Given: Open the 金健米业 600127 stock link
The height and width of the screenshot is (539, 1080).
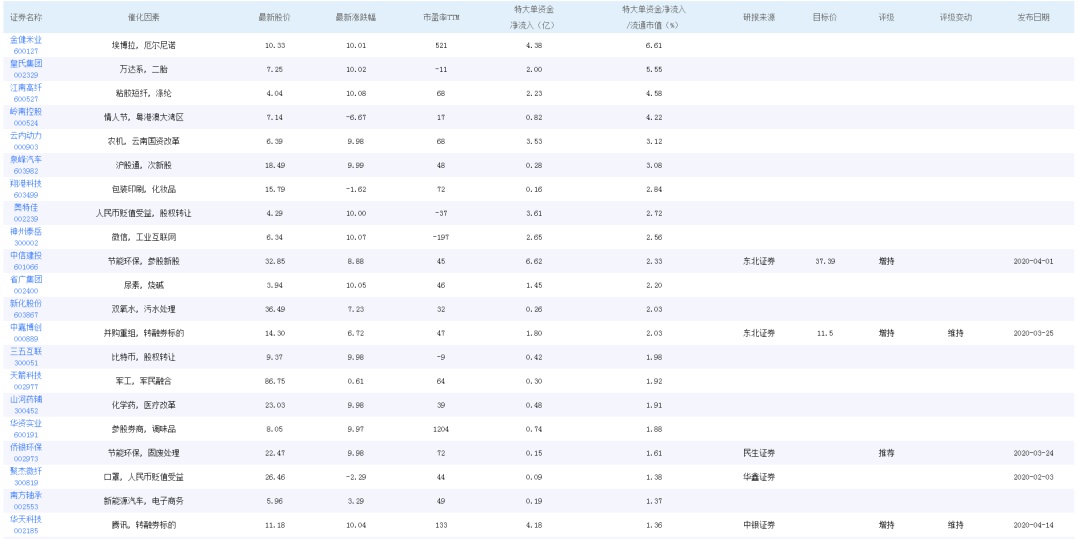Looking at the screenshot, I should [x=26, y=40].
